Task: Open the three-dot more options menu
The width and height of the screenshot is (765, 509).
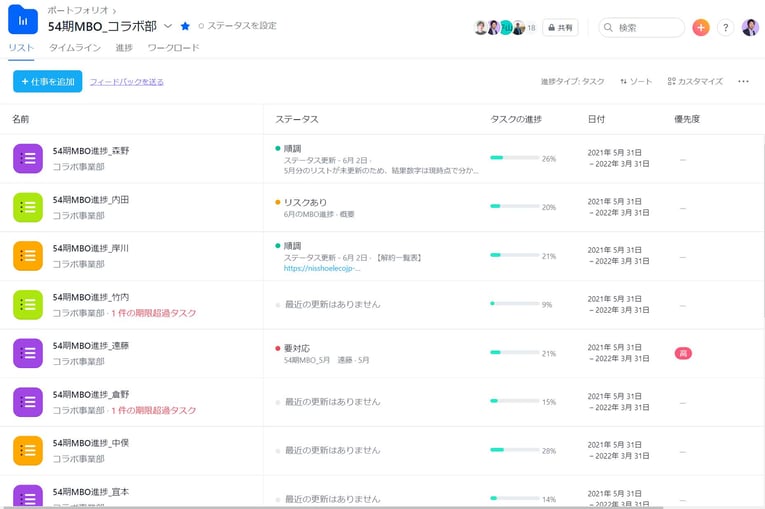Action: click(743, 82)
